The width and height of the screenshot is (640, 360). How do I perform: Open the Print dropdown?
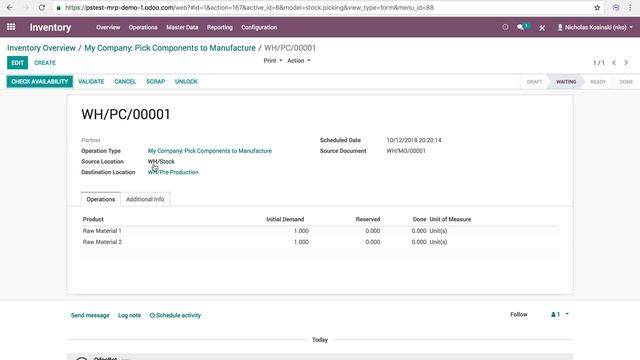(x=273, y=60)
